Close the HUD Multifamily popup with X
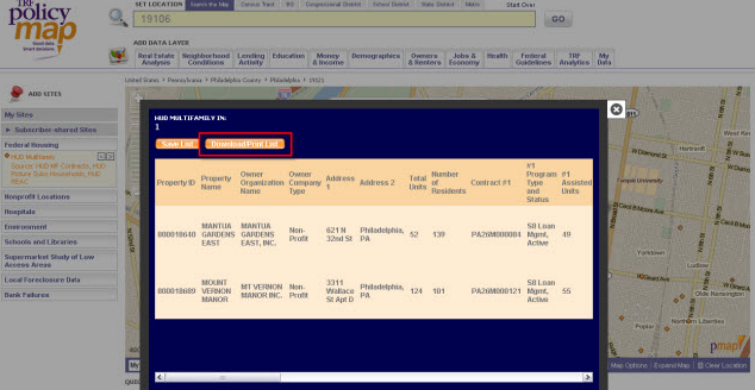This screenshot has width=755, height=390. (x=616, y=109)
